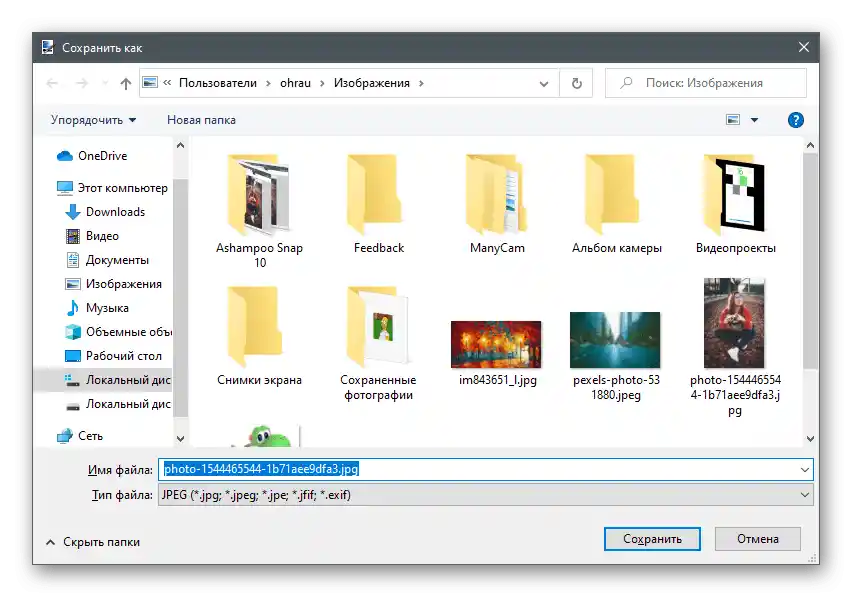Open Музыка in the sidebar
The width and height of the screenshot is (852, 597).
click(97, 307)
